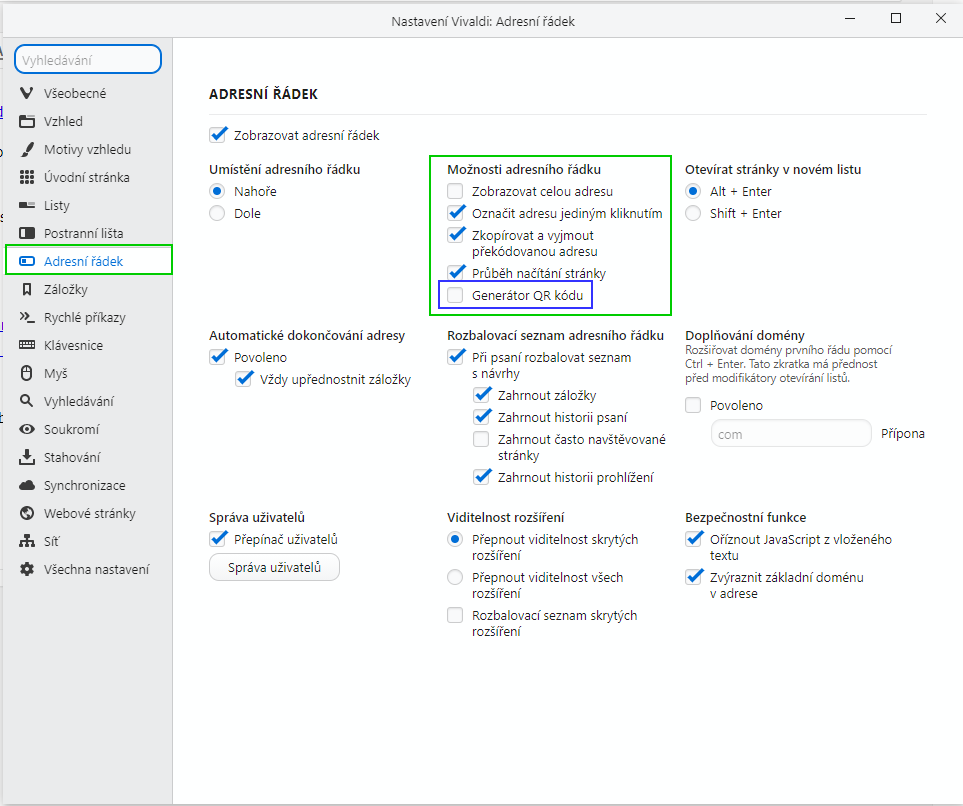The width and height of the screenshot is (963, 806).
Task: Enable domain expansion Povoleno checkbox
Action: point(693,405)
